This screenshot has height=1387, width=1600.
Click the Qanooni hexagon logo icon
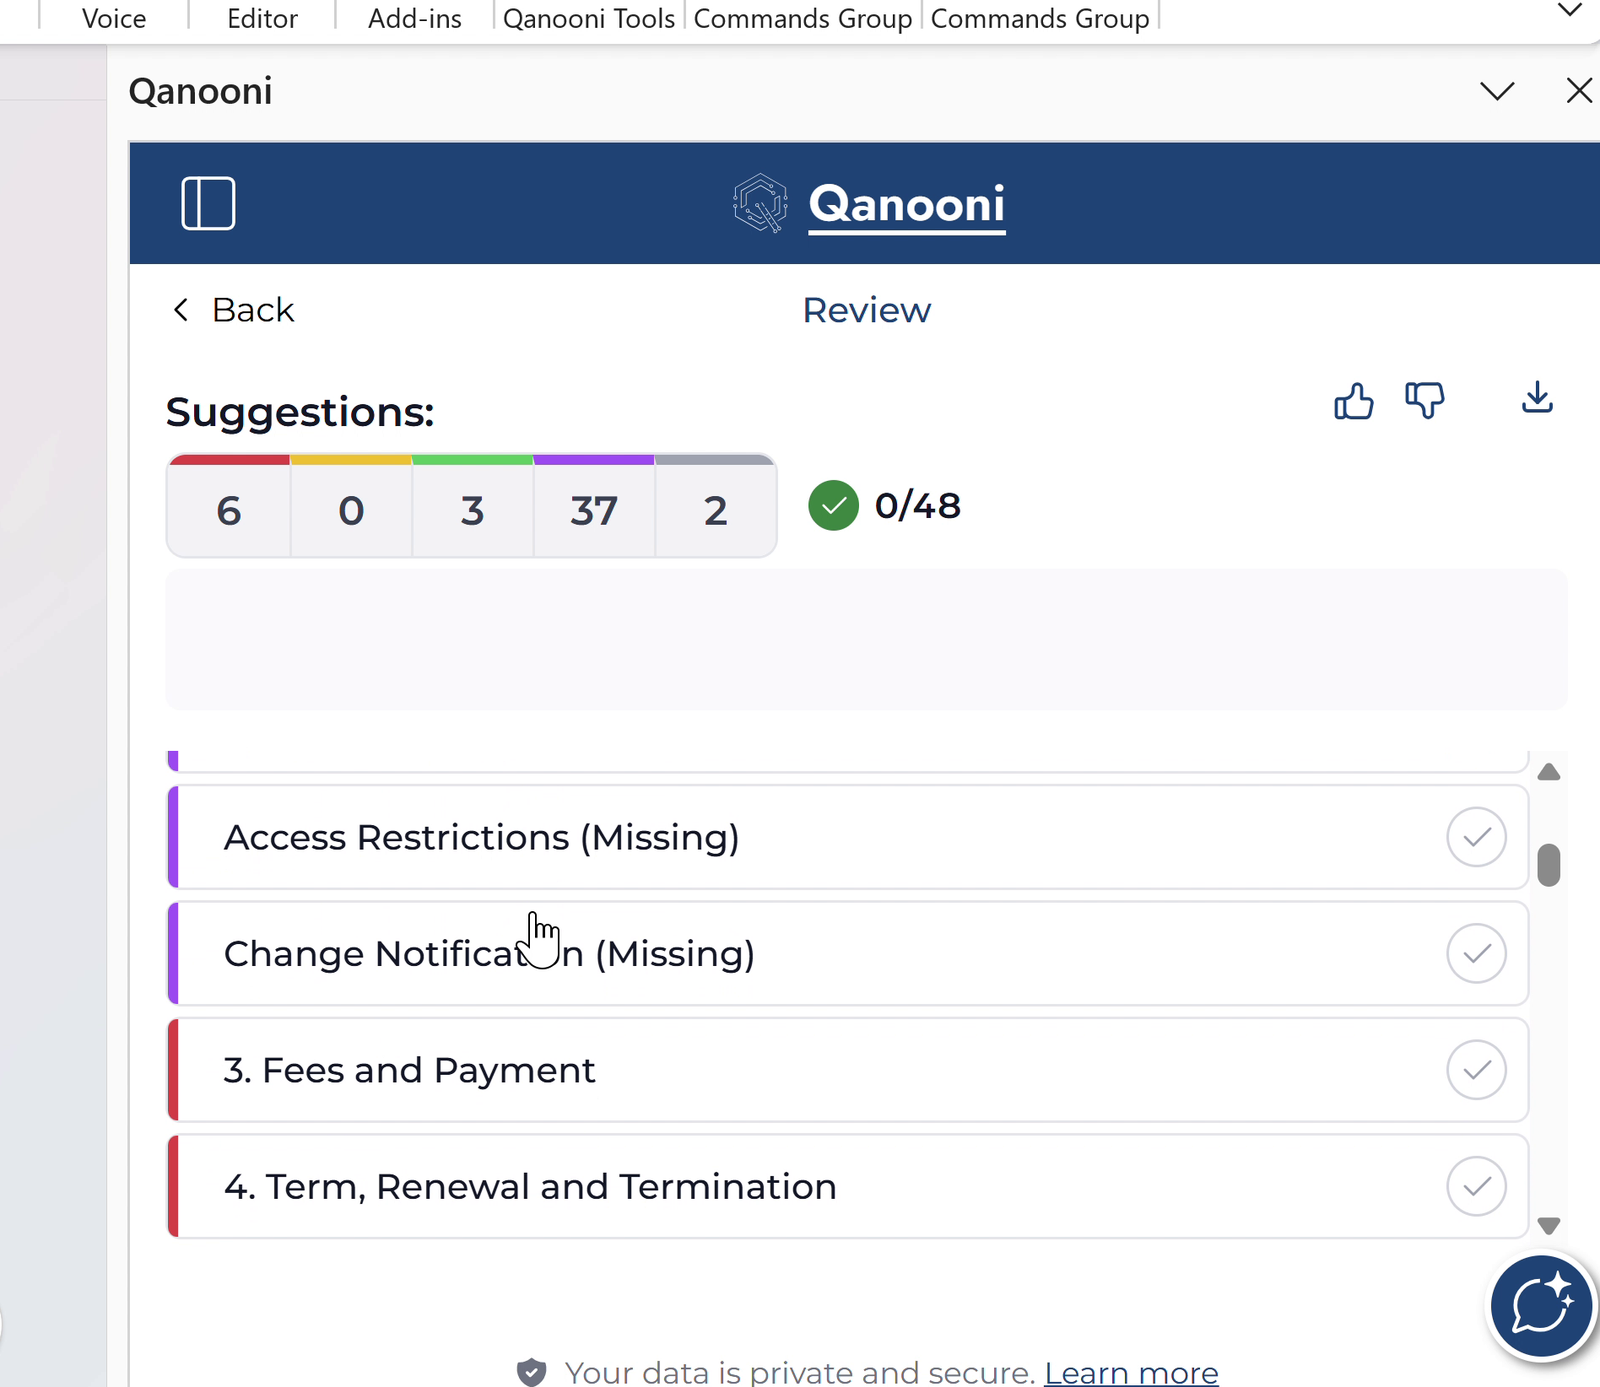(760, 203)
